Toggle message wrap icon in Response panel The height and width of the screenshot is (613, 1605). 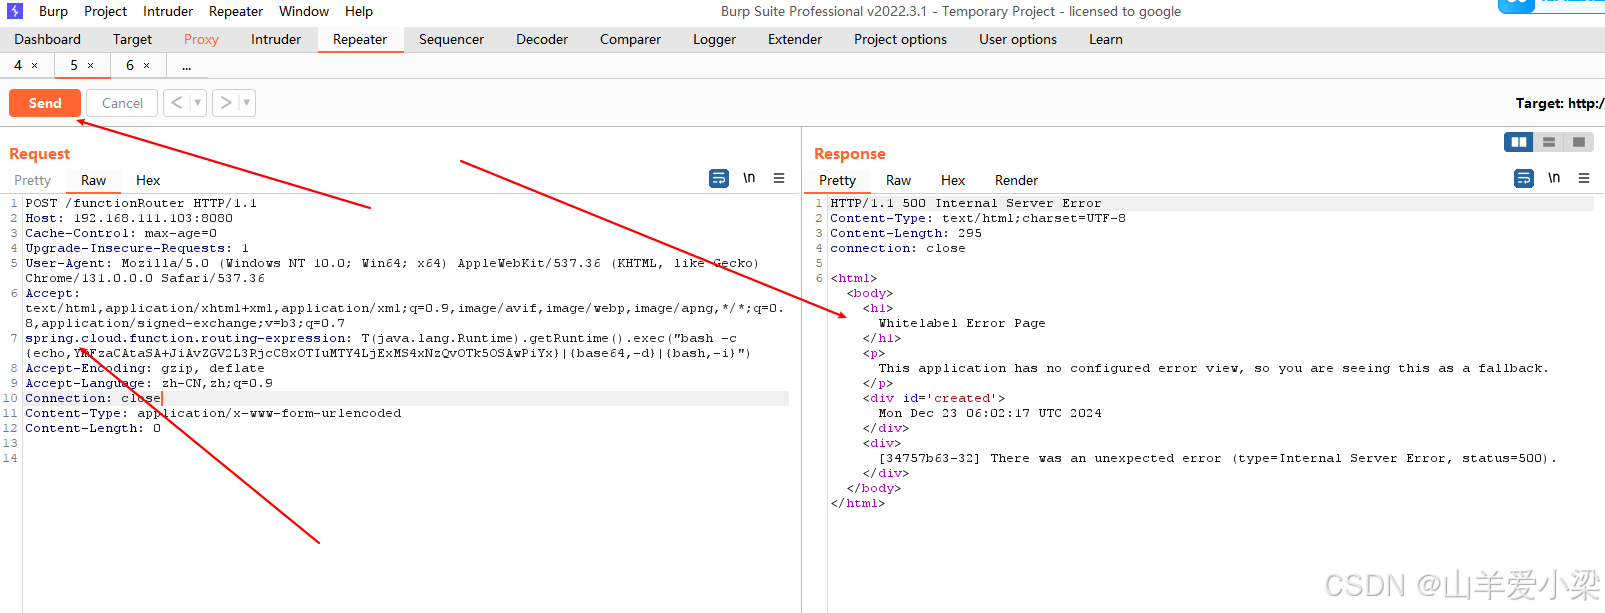[x=1524, y=178]
